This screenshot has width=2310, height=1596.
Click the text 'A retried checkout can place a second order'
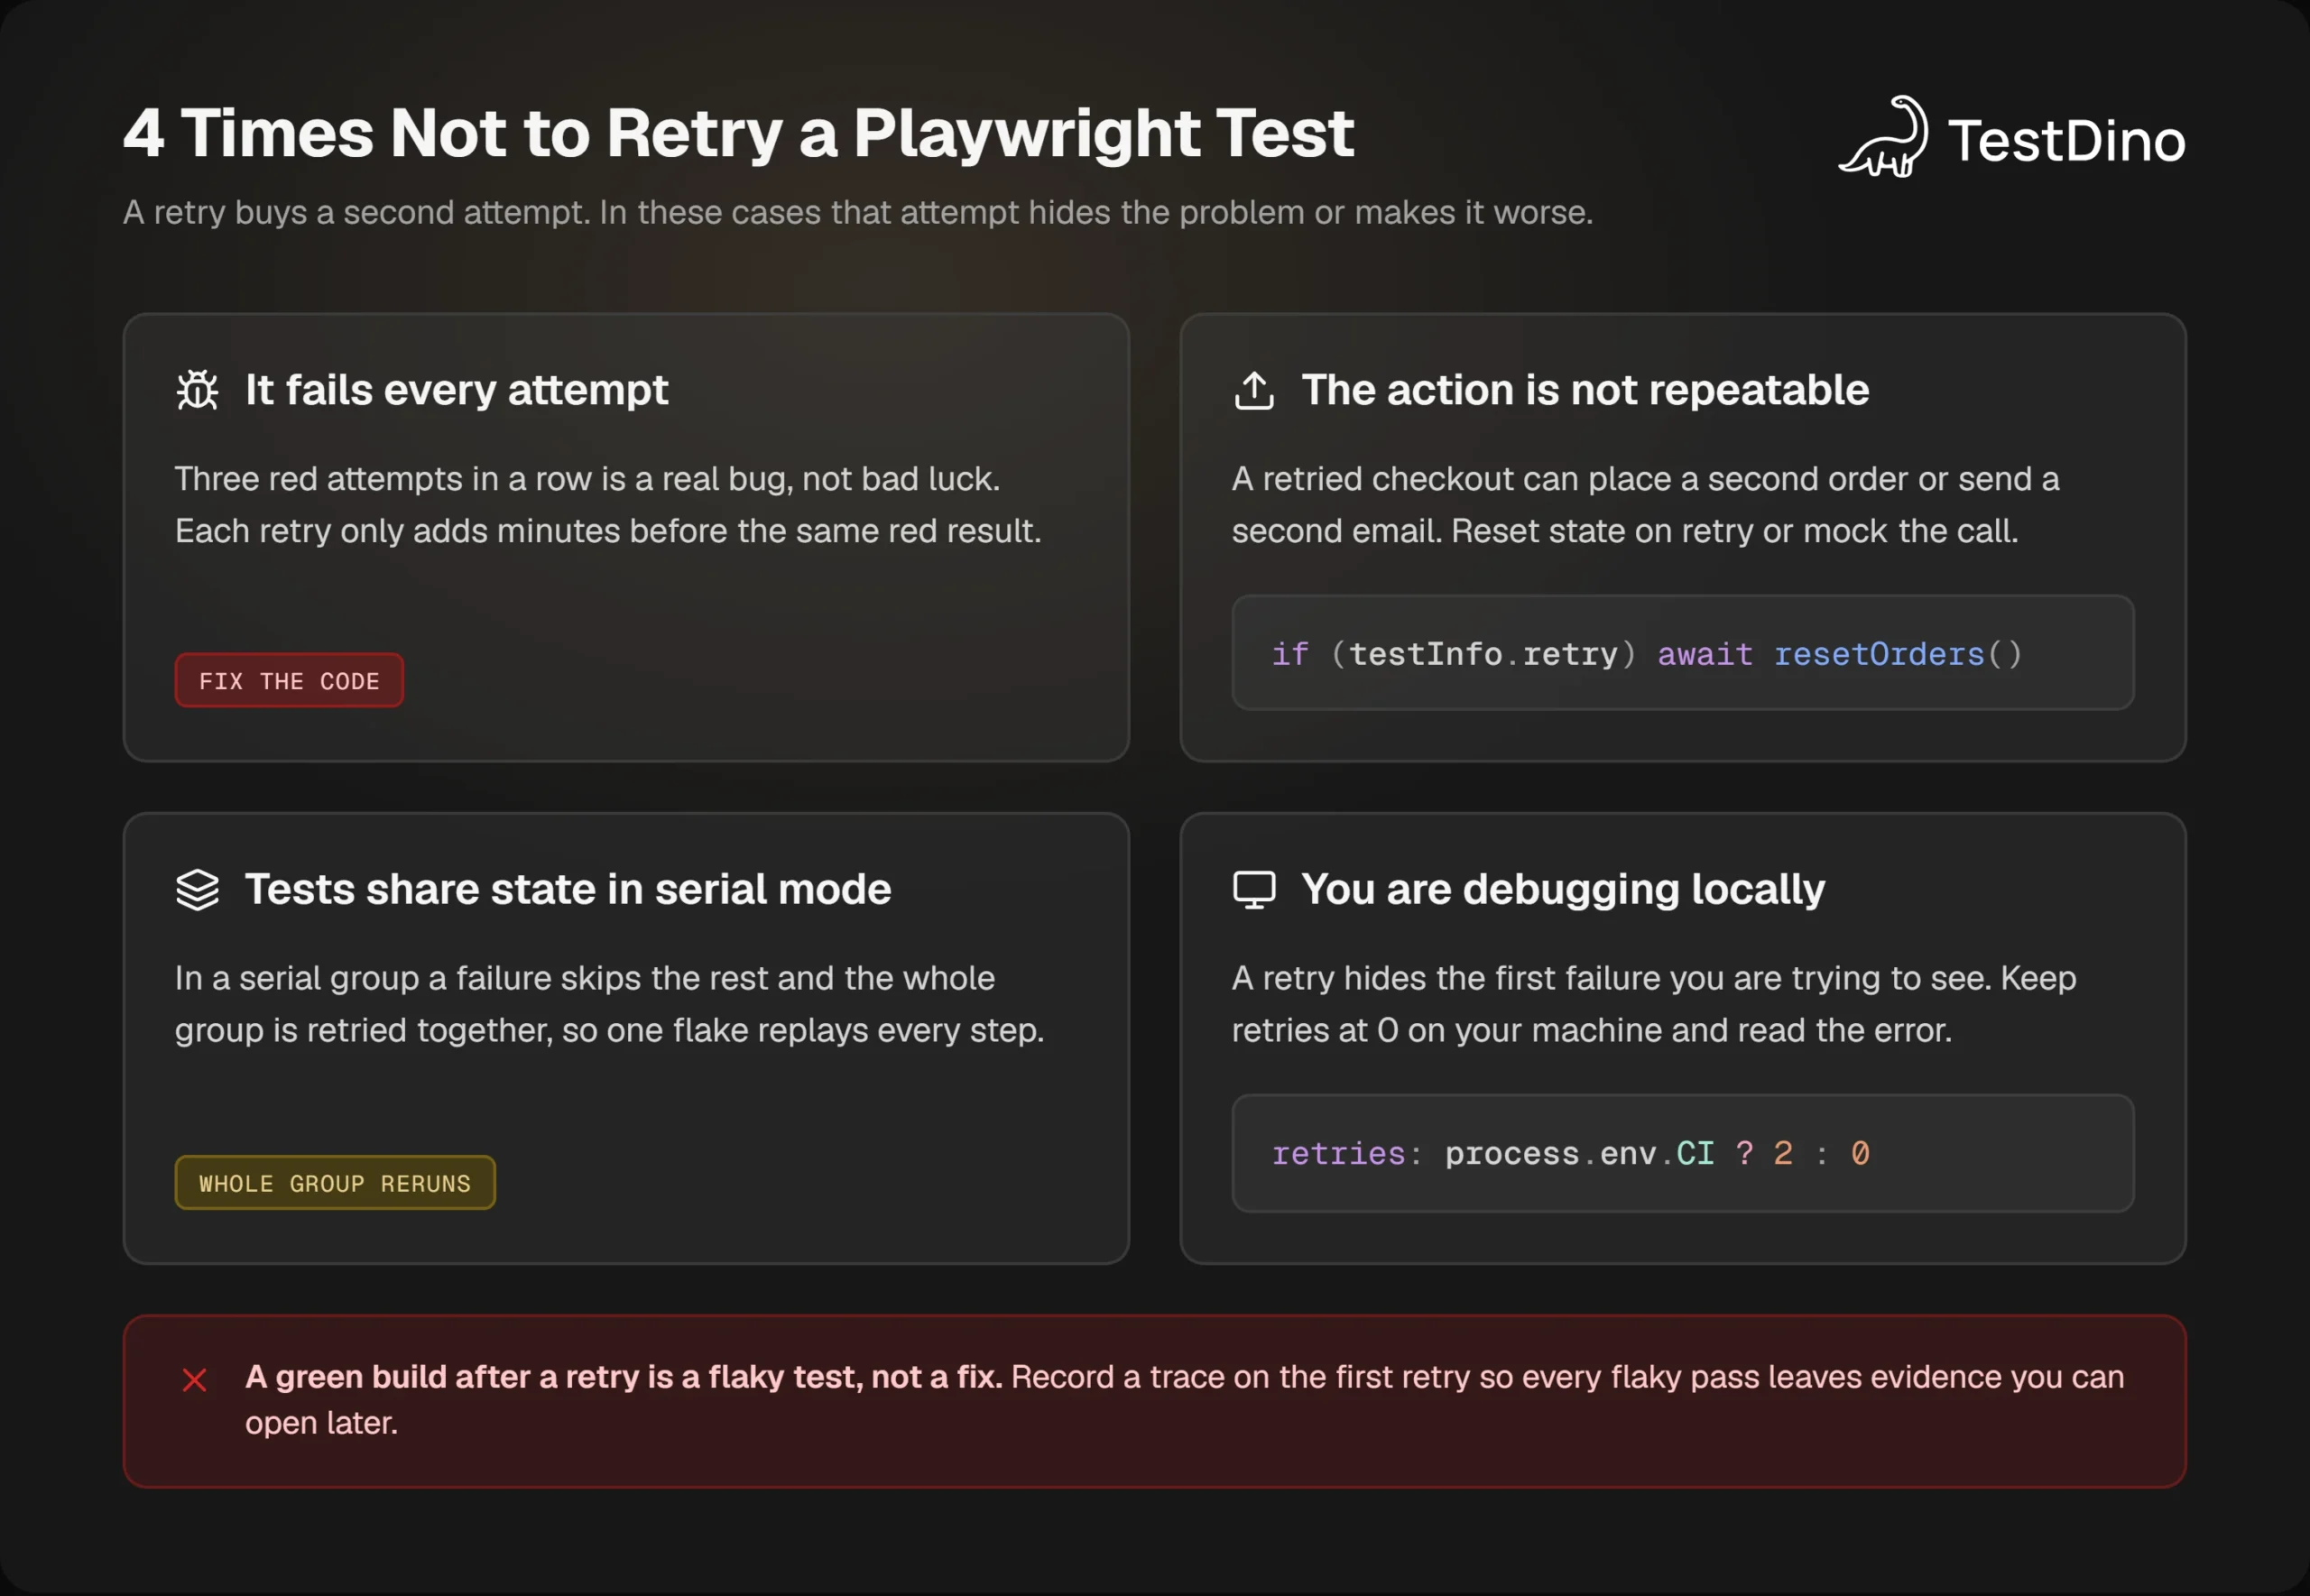[x=1570, y=479]
